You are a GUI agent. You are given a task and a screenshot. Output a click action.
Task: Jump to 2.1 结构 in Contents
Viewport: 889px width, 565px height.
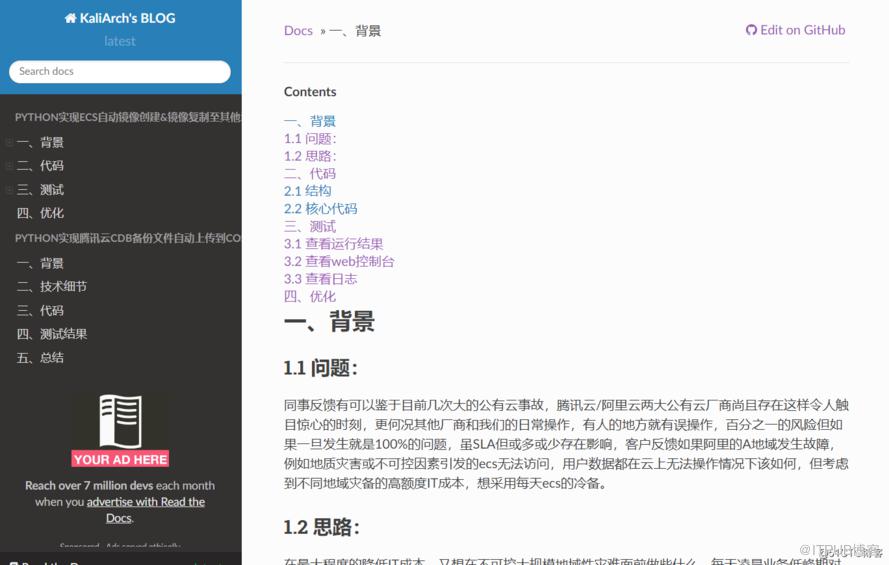click(x=308, y=191)
